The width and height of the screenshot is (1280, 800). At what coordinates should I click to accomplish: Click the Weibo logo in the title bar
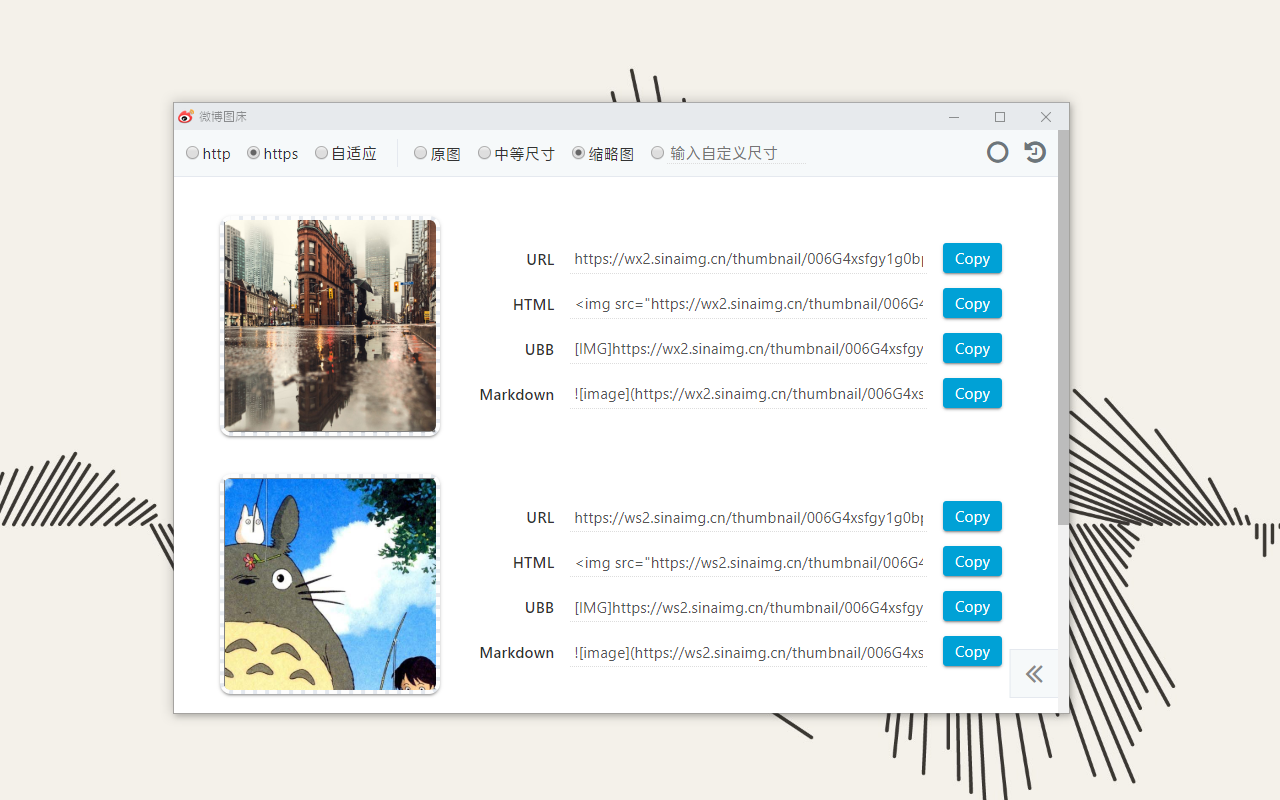coord(185,116)
